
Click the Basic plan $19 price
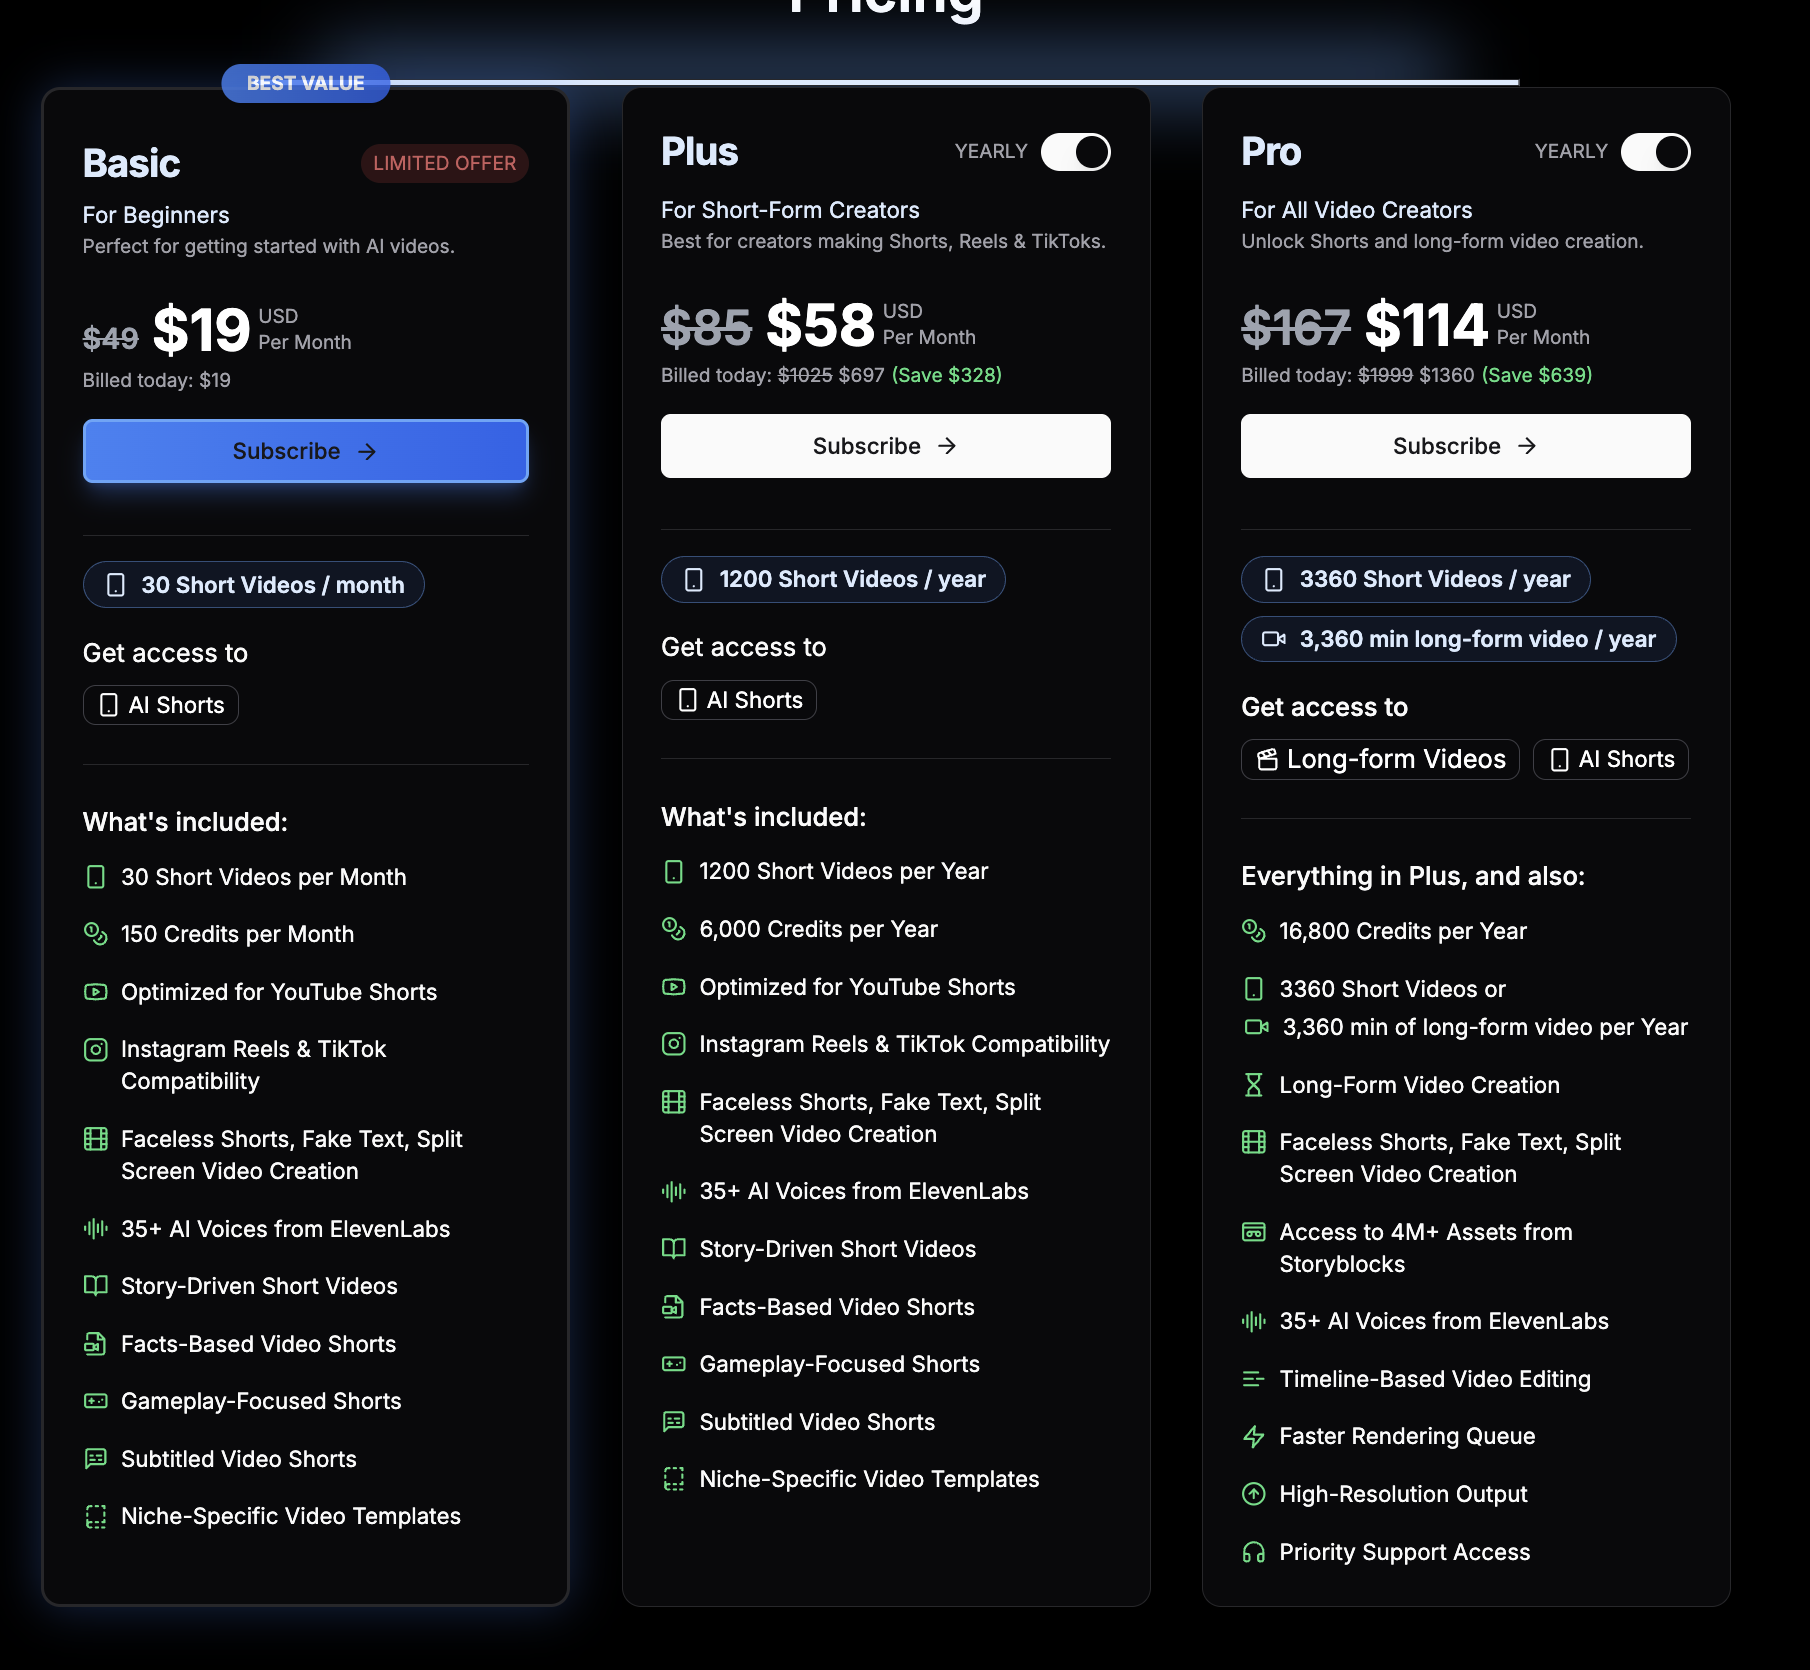coord(201,329)
